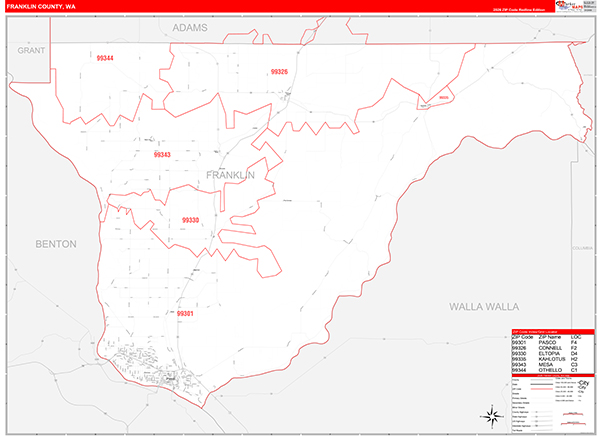Screen dimensions: 600x436
Task: Click the compass rose icon
Action: [492, 416]
